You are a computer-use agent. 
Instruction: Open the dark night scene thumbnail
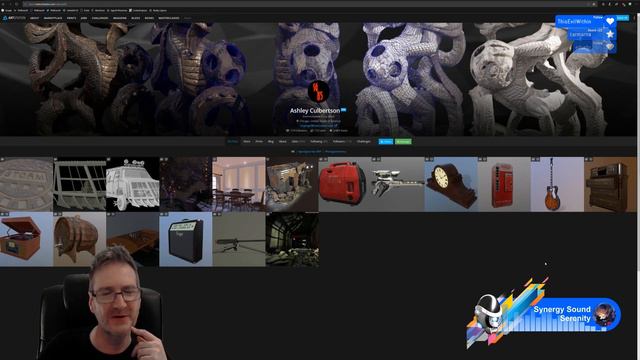click(x=186, y=184)
